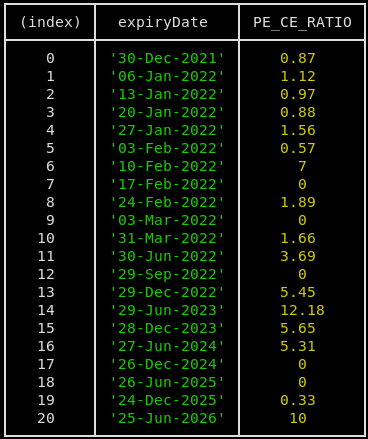
Task: Click index number 14 in first column
Action: click(x=46, y=310)
